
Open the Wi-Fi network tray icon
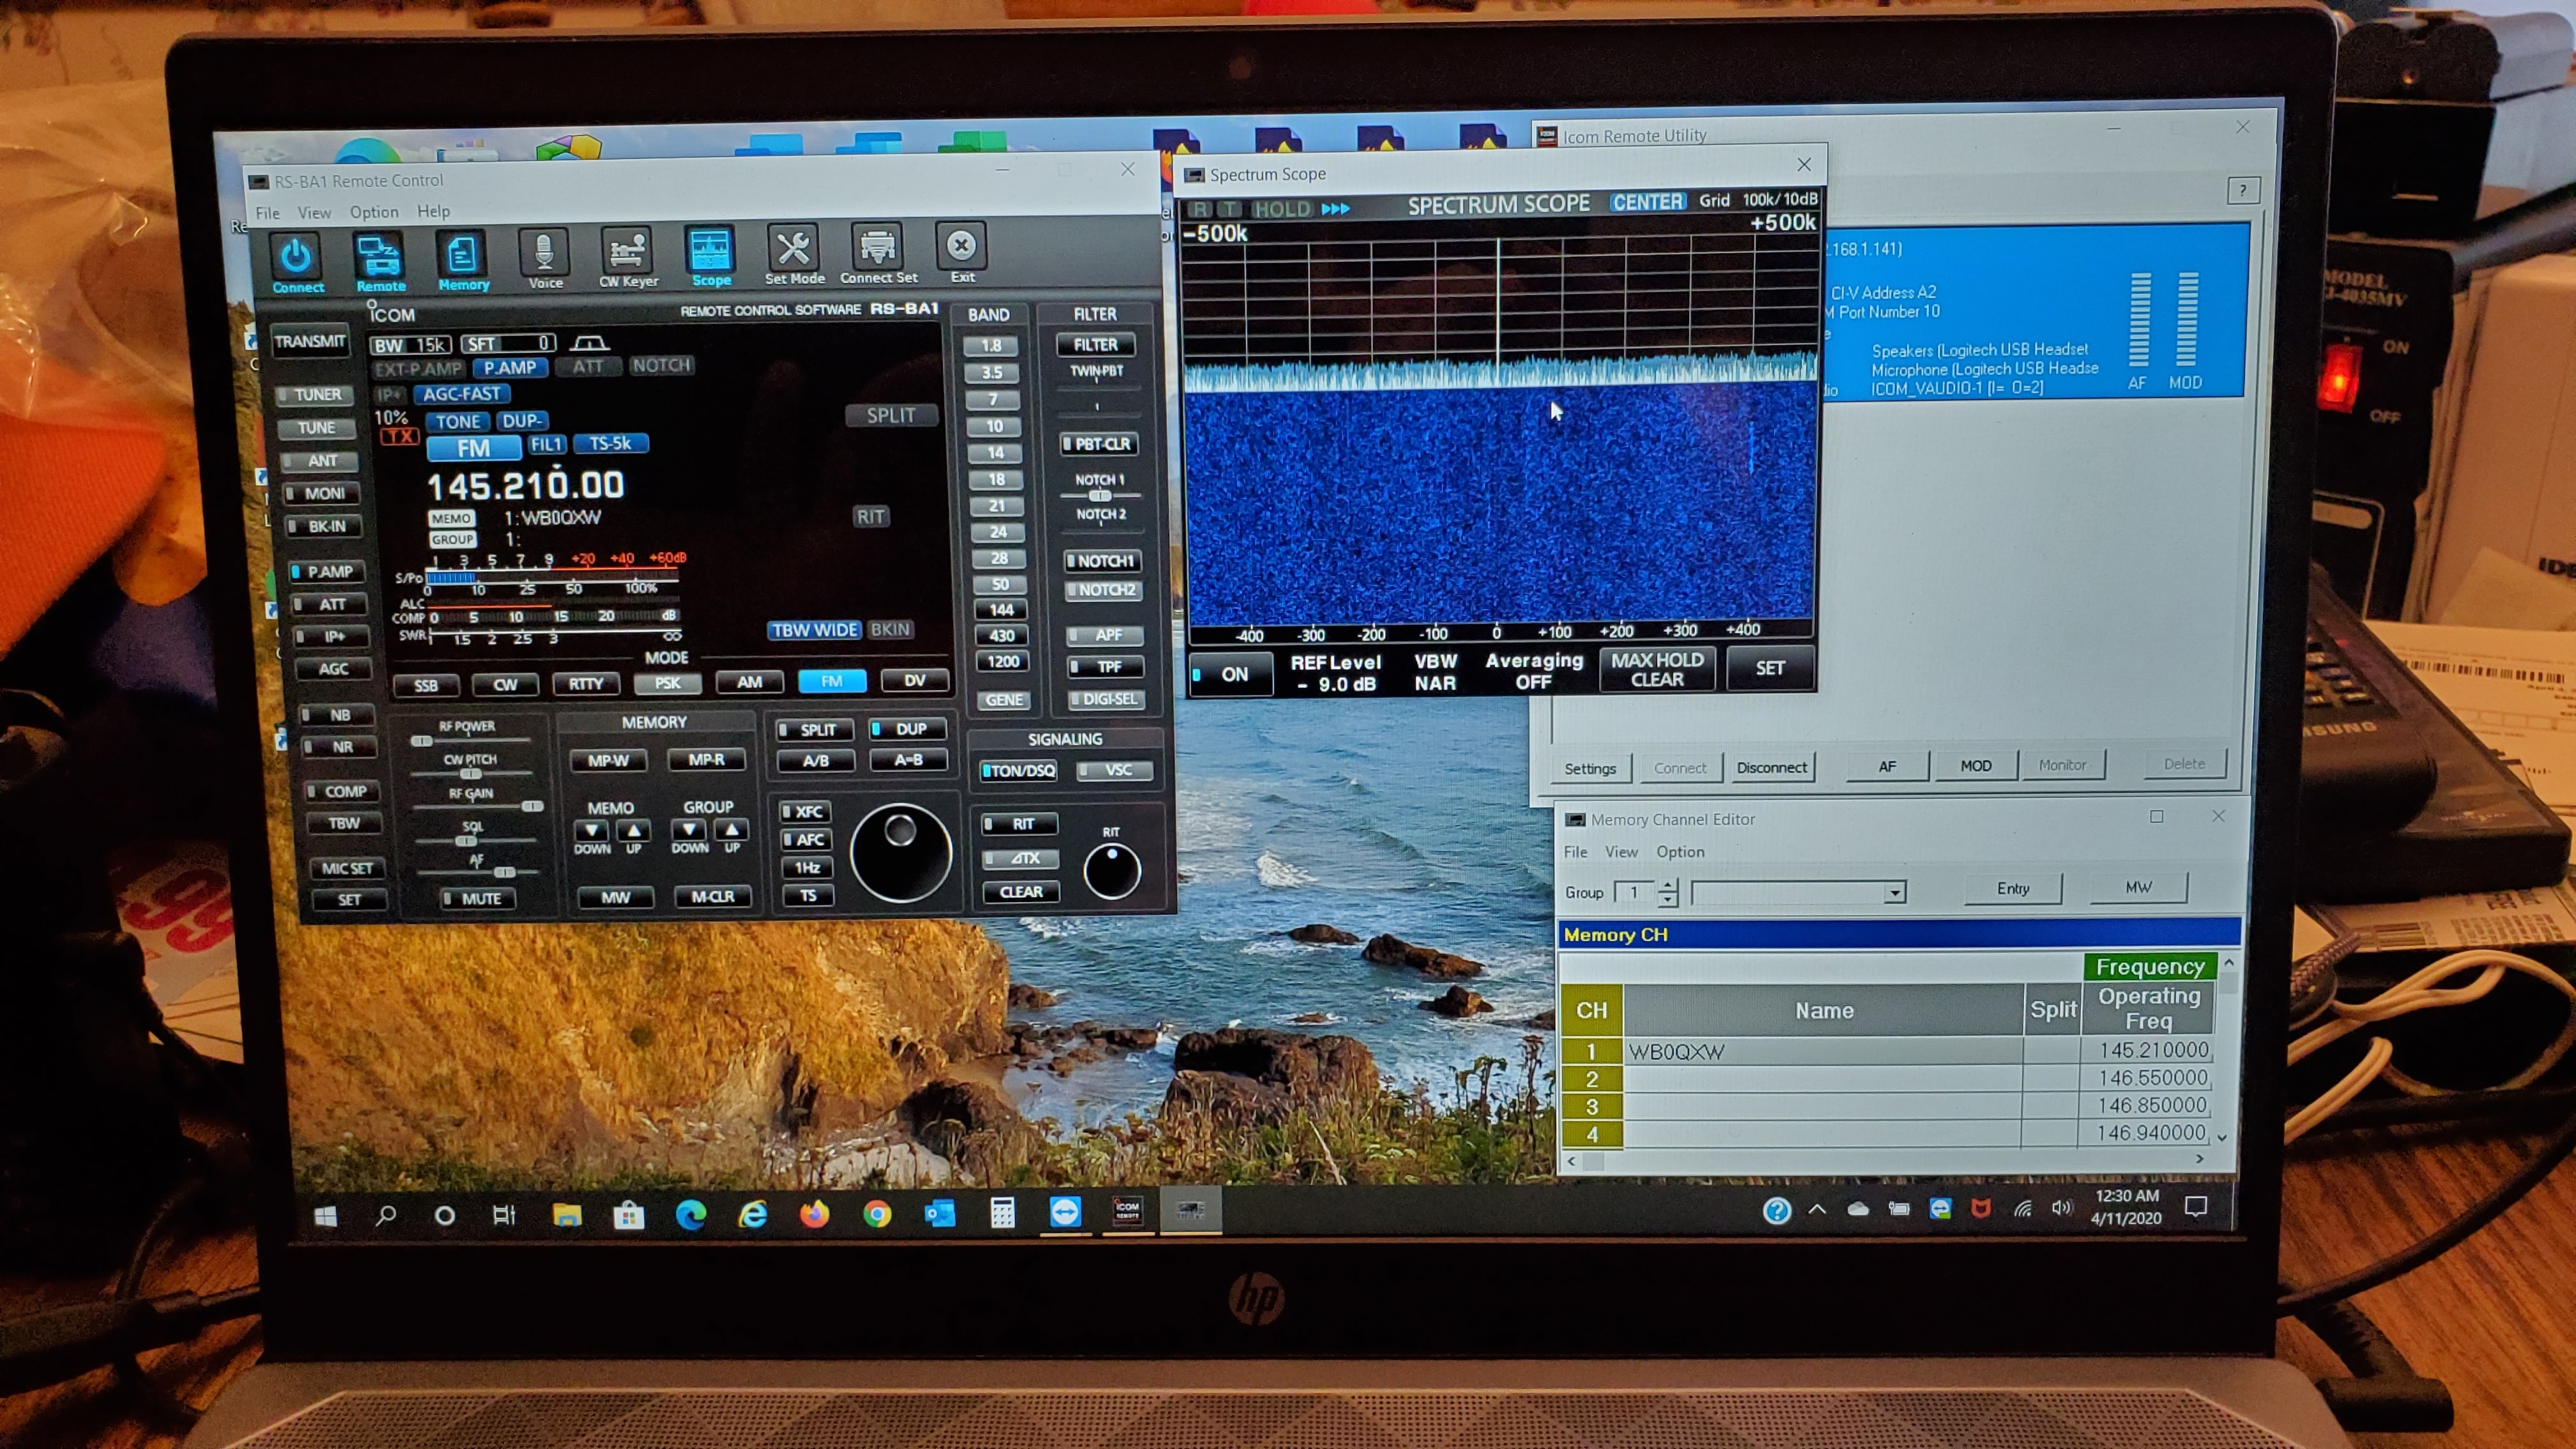click(x=2022, y=1208)
